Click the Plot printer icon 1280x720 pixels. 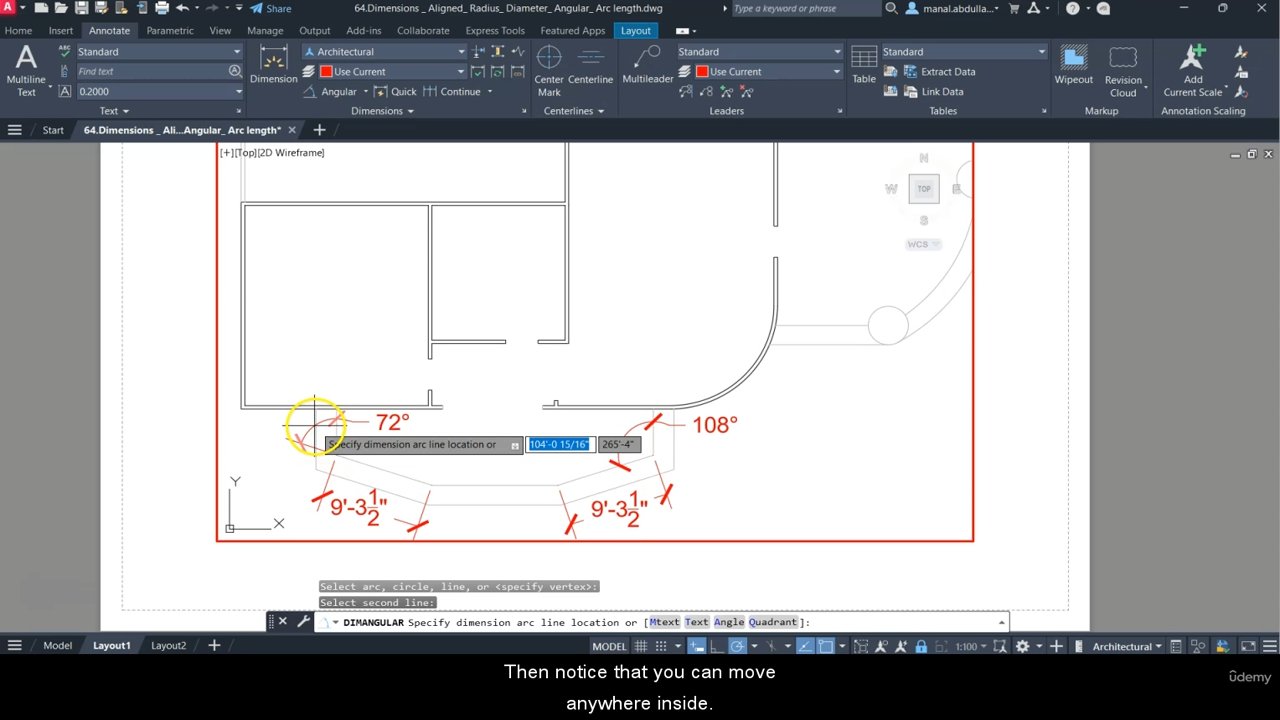pyautogui.click(x=161, y=8)
